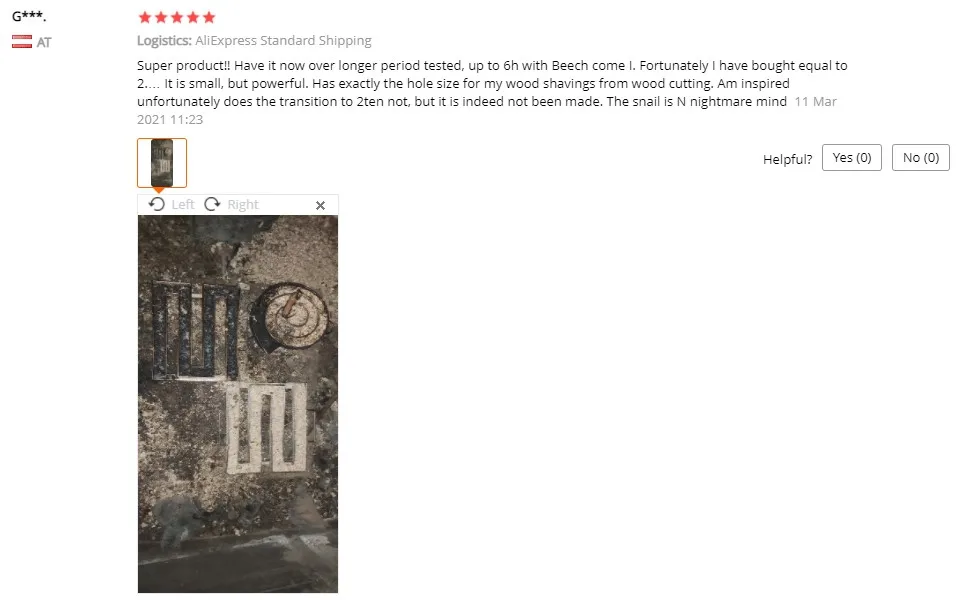Click the 'Right' rotate label
962x600 pixels.
pyautogui.click(x=243, y=205)
